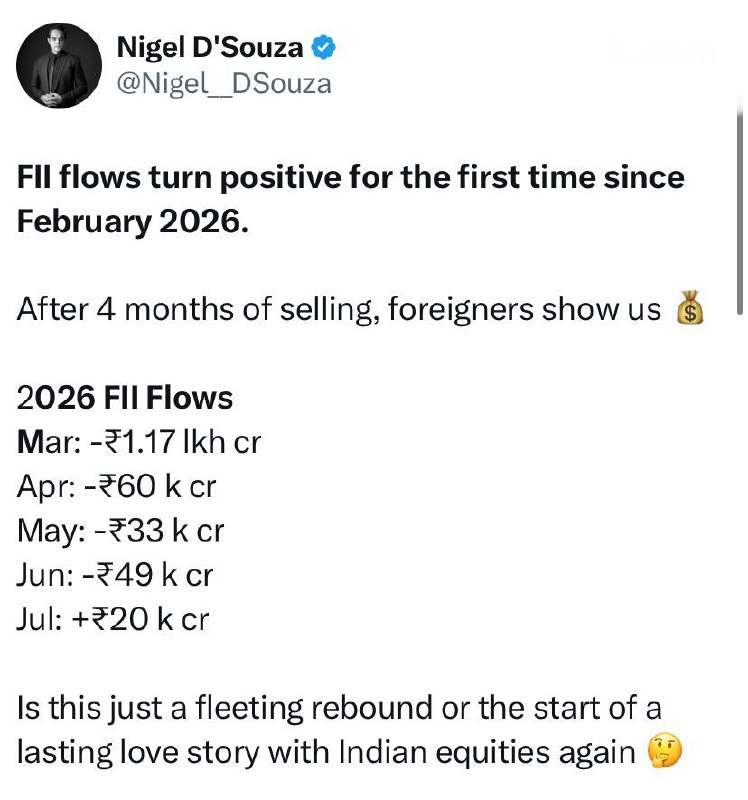This screenshot has height=800, width=748.
Task: Select the May: -₹33 k cr line
Action: click(120, 531)
